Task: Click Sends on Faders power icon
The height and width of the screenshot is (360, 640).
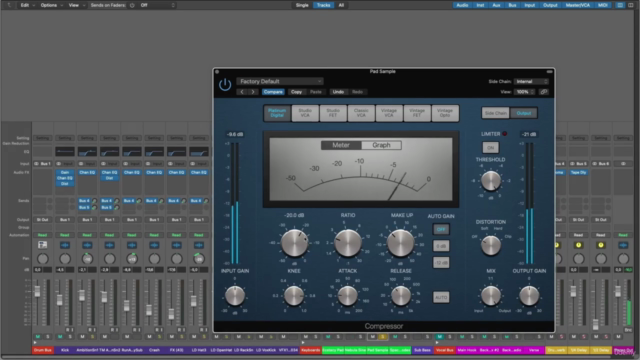Action: [132, 5]
